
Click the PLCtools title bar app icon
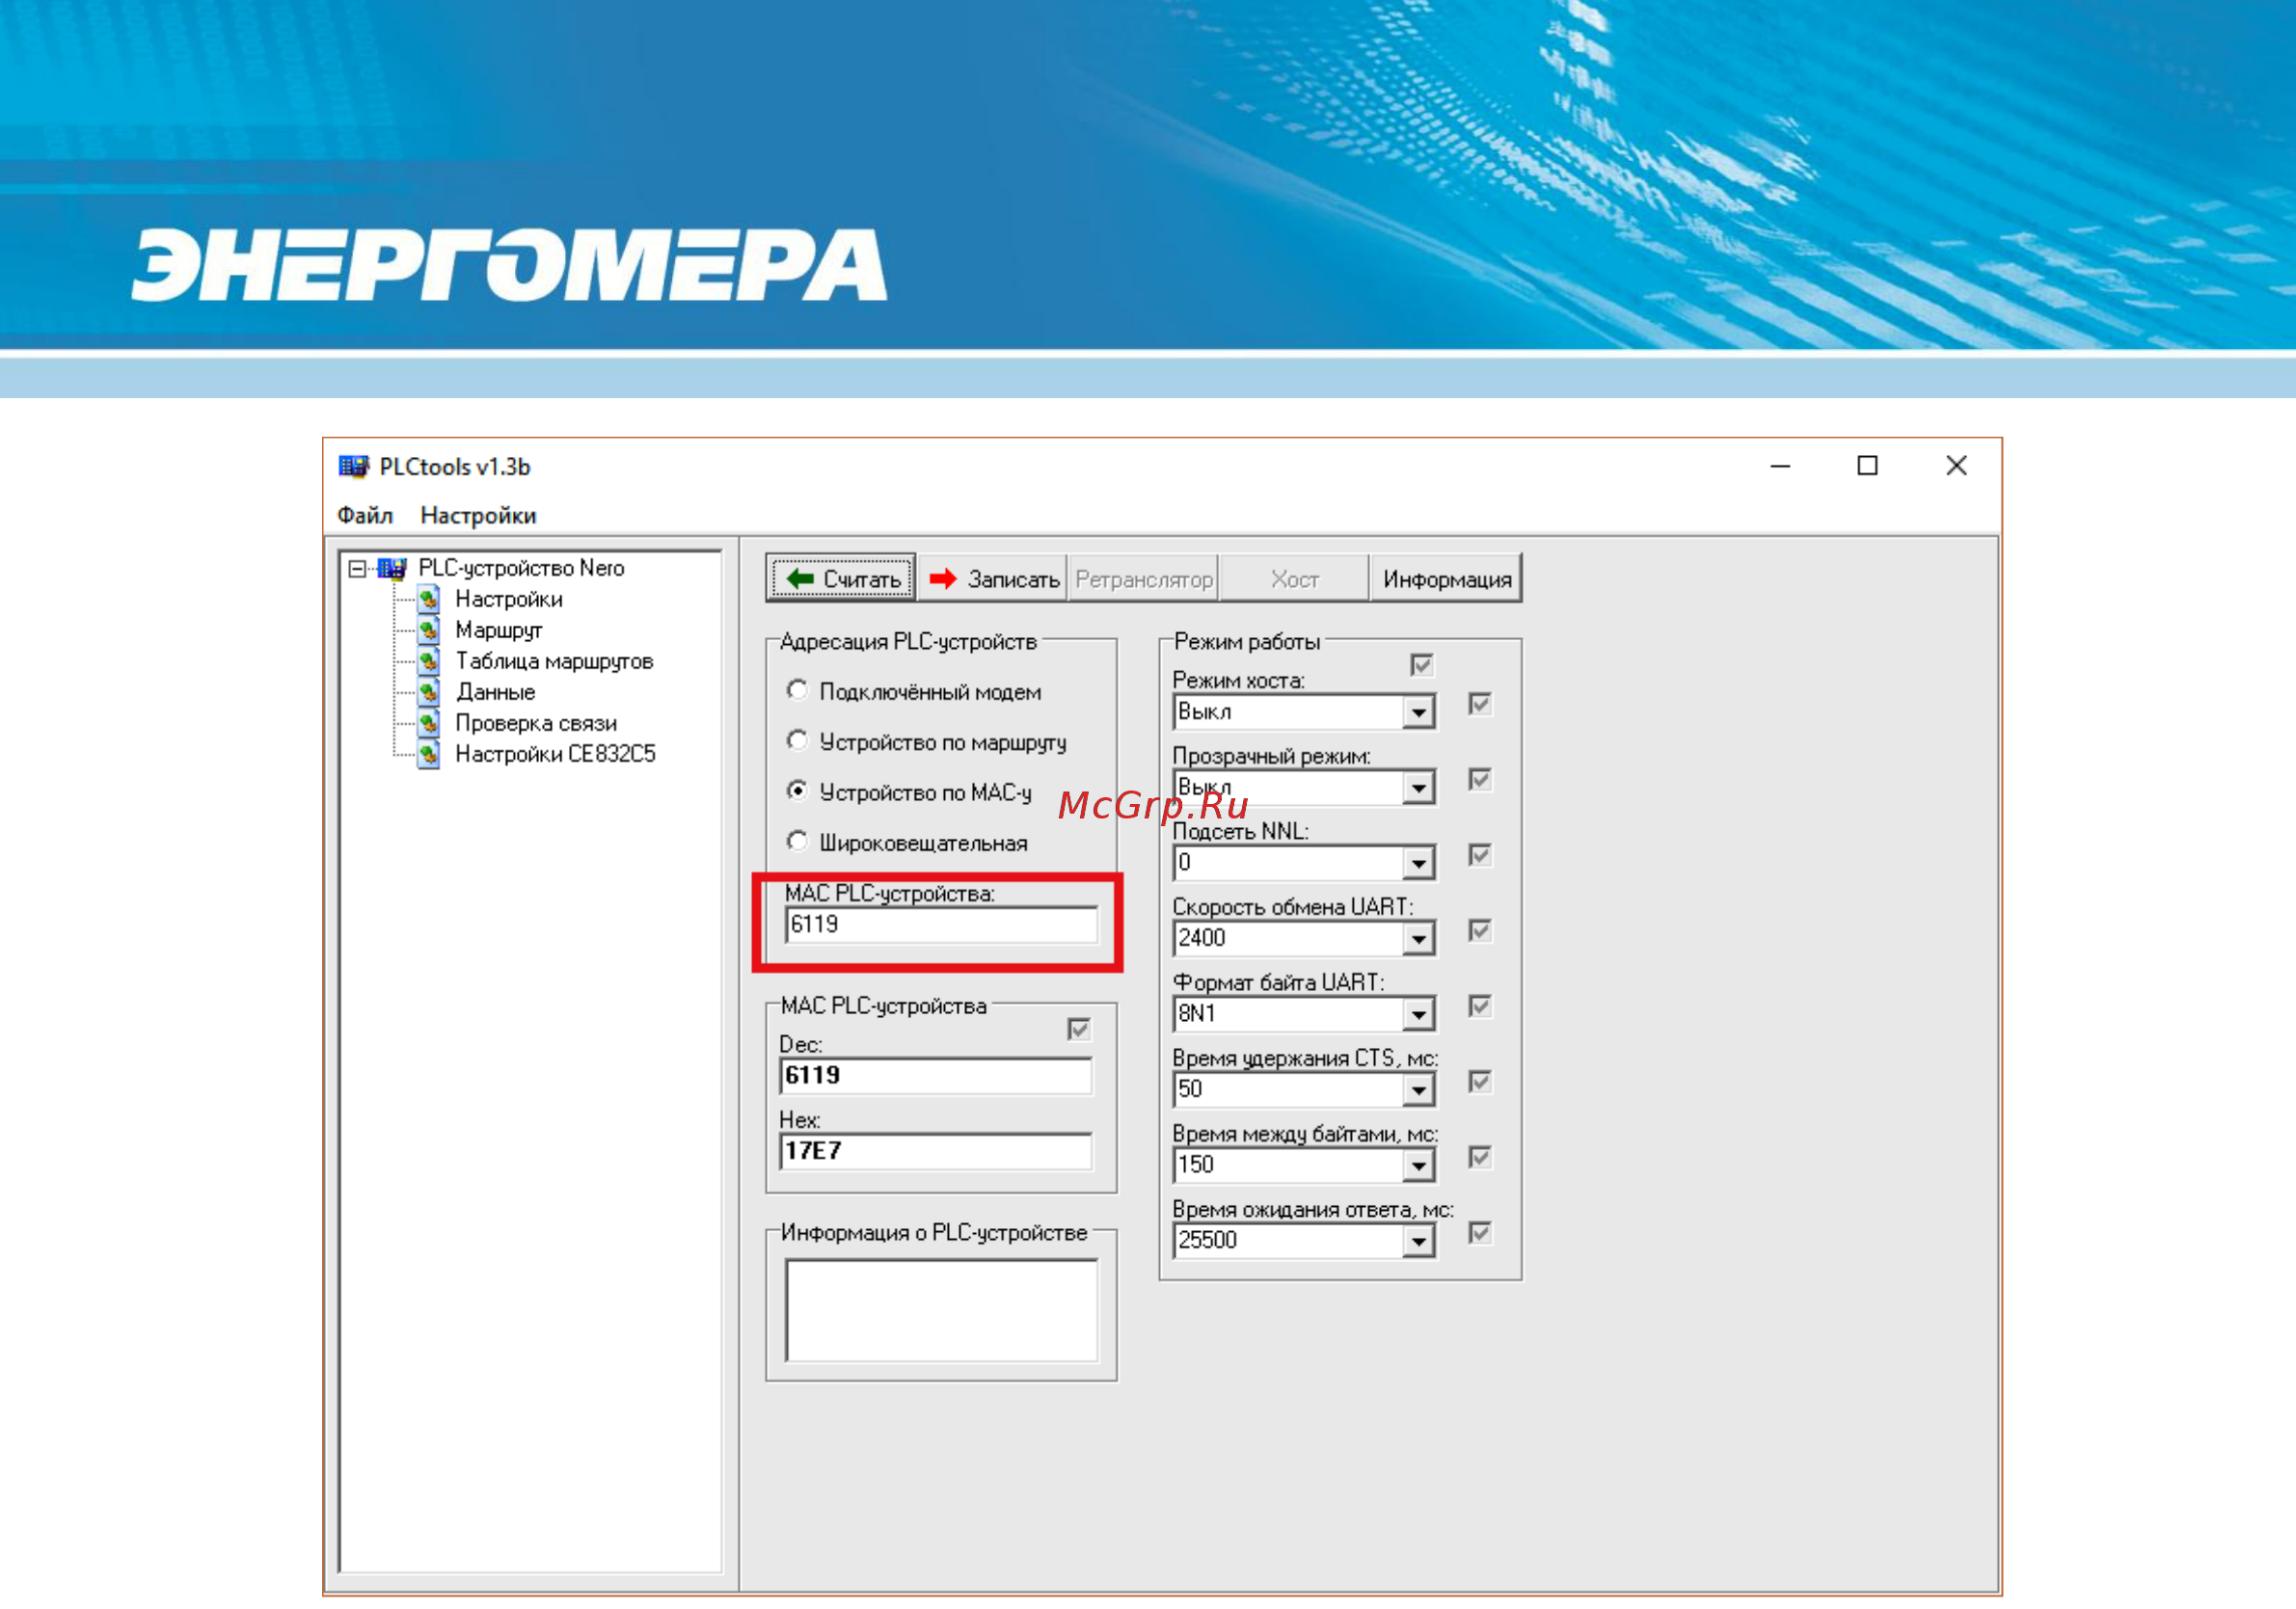pyautogui.click(x=353, y=466)
